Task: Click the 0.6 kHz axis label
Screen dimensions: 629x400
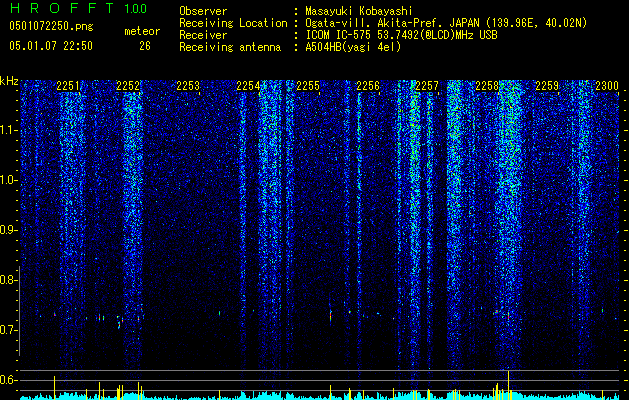Action: [7, 380]
